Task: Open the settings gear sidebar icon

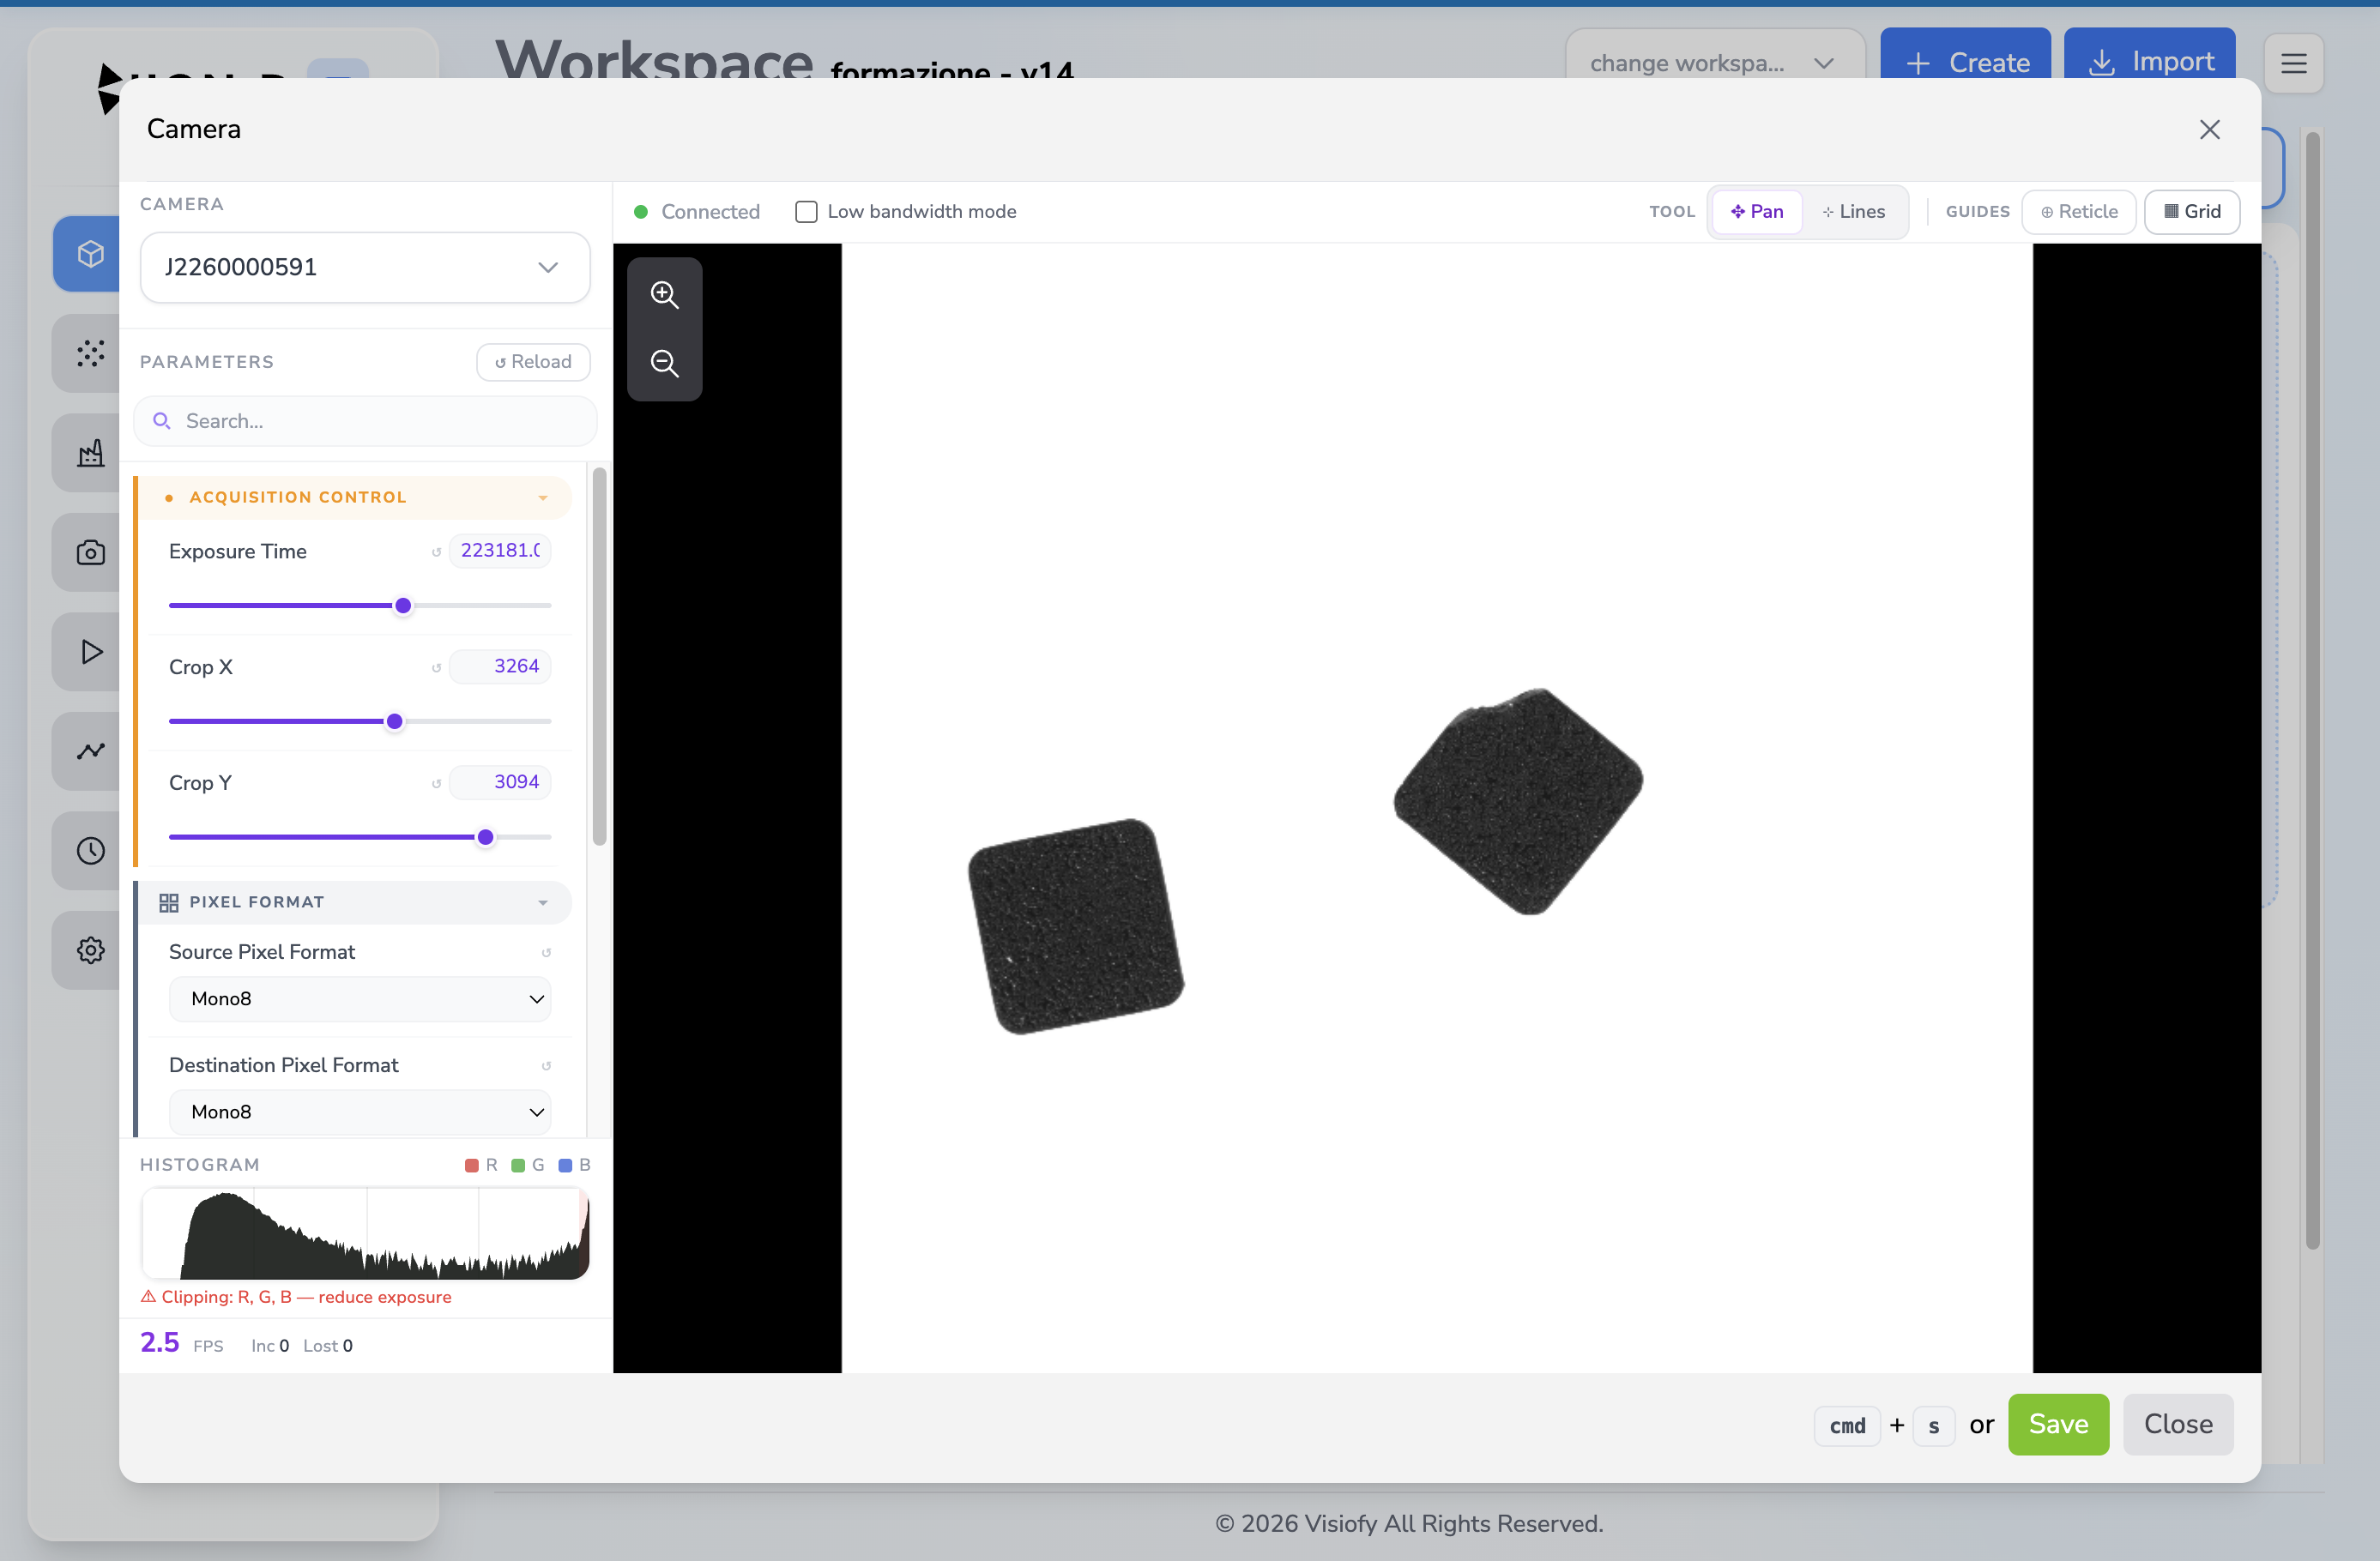Action: tap(90, 950)
